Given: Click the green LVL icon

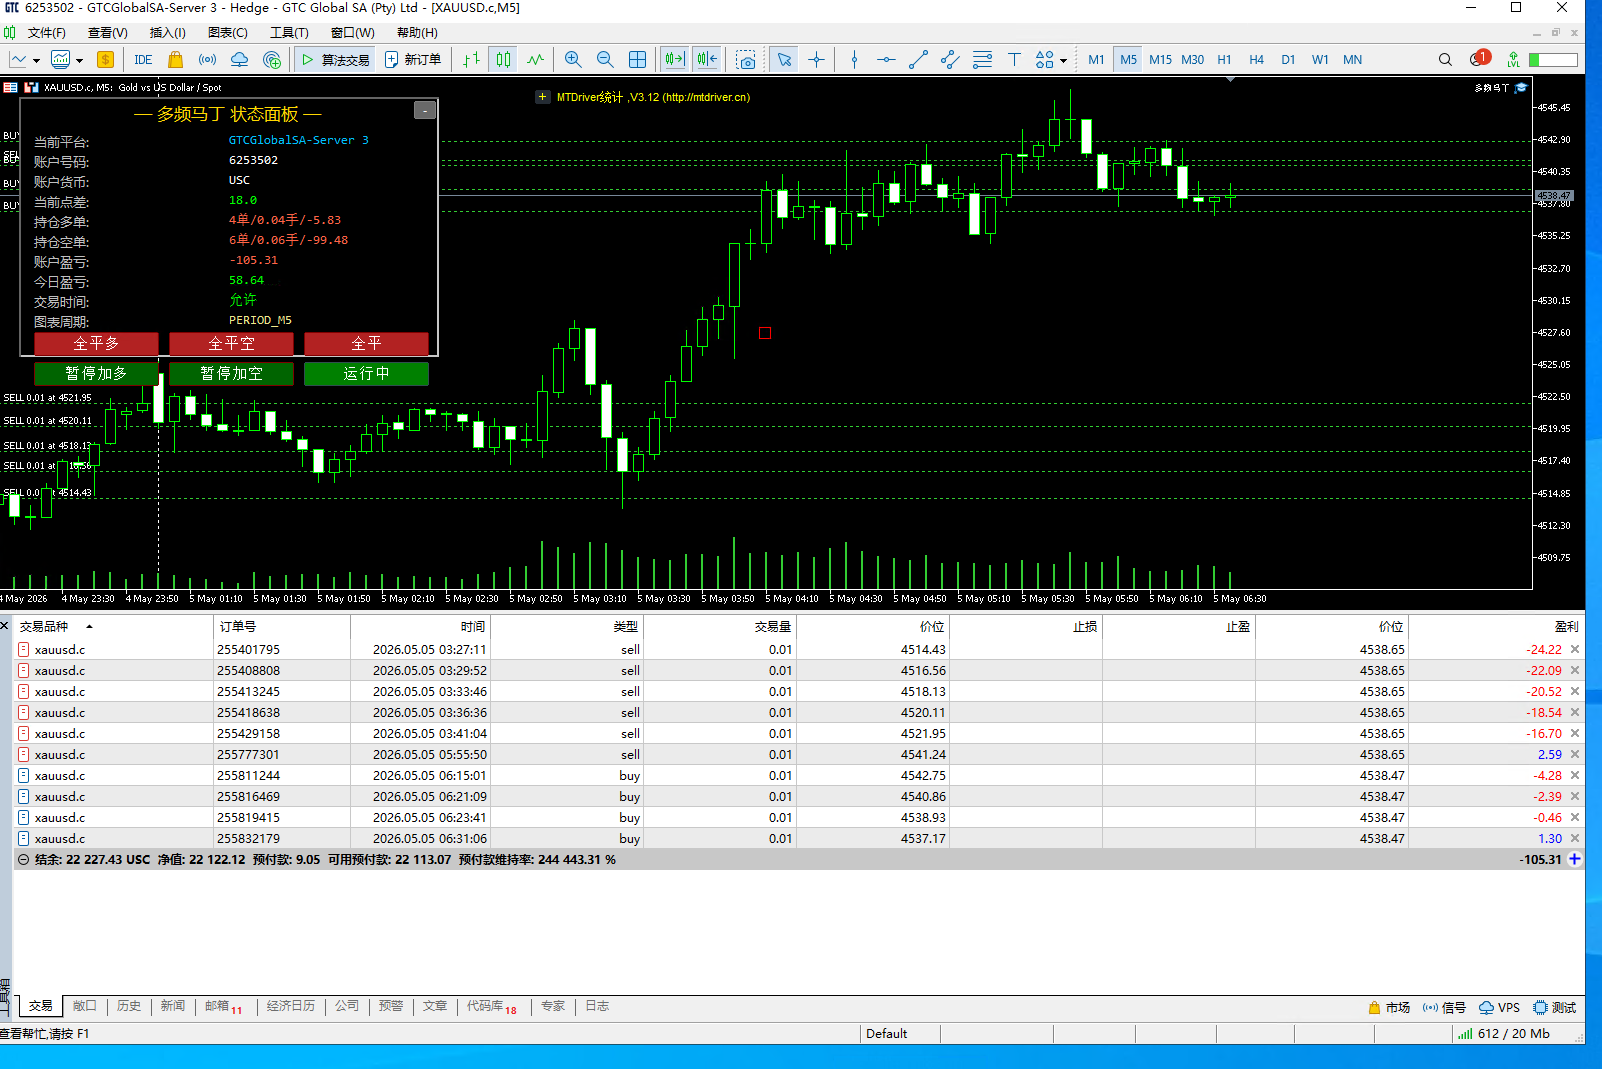Looking at the screenshot, I should 1513,60.
